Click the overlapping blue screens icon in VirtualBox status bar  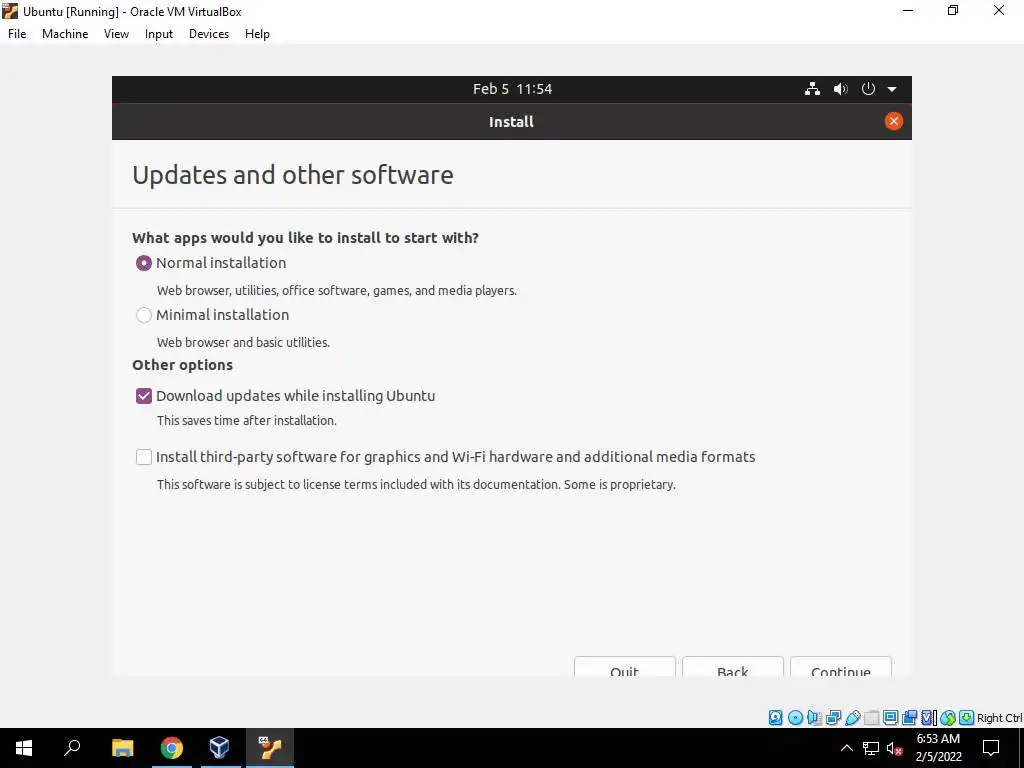click(x=909, y=718)
